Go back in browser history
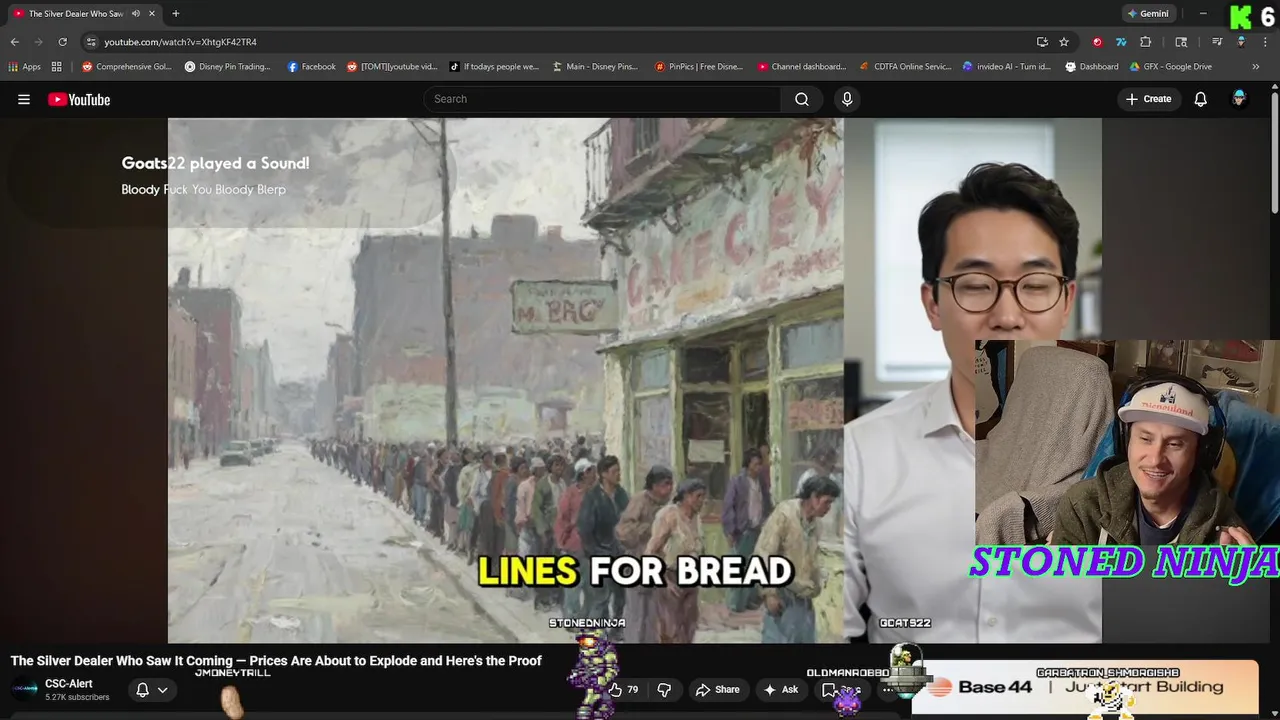Image resolution: width=1280 pixels, height=720 pixels. click(x=14, y=42)
